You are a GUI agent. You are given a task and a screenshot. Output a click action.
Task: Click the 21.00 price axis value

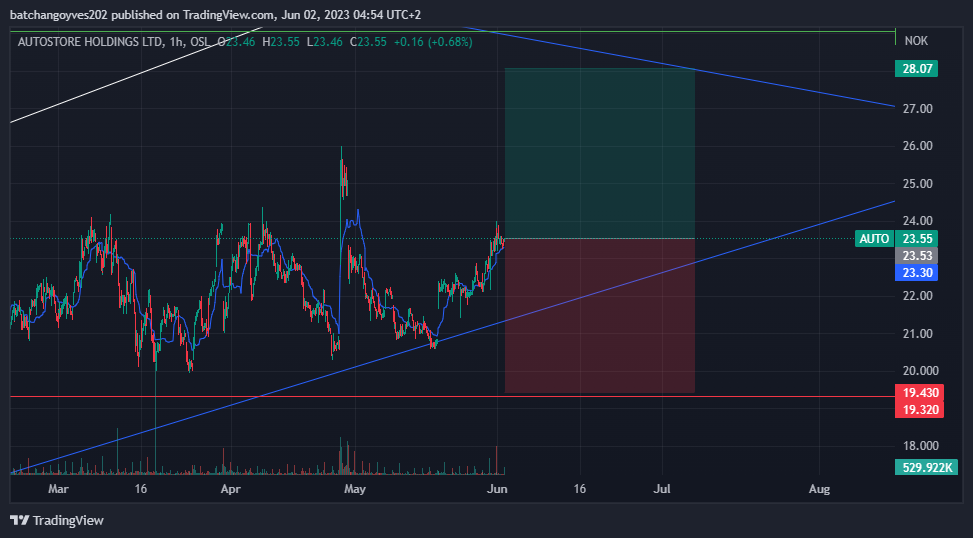(917, 334)
